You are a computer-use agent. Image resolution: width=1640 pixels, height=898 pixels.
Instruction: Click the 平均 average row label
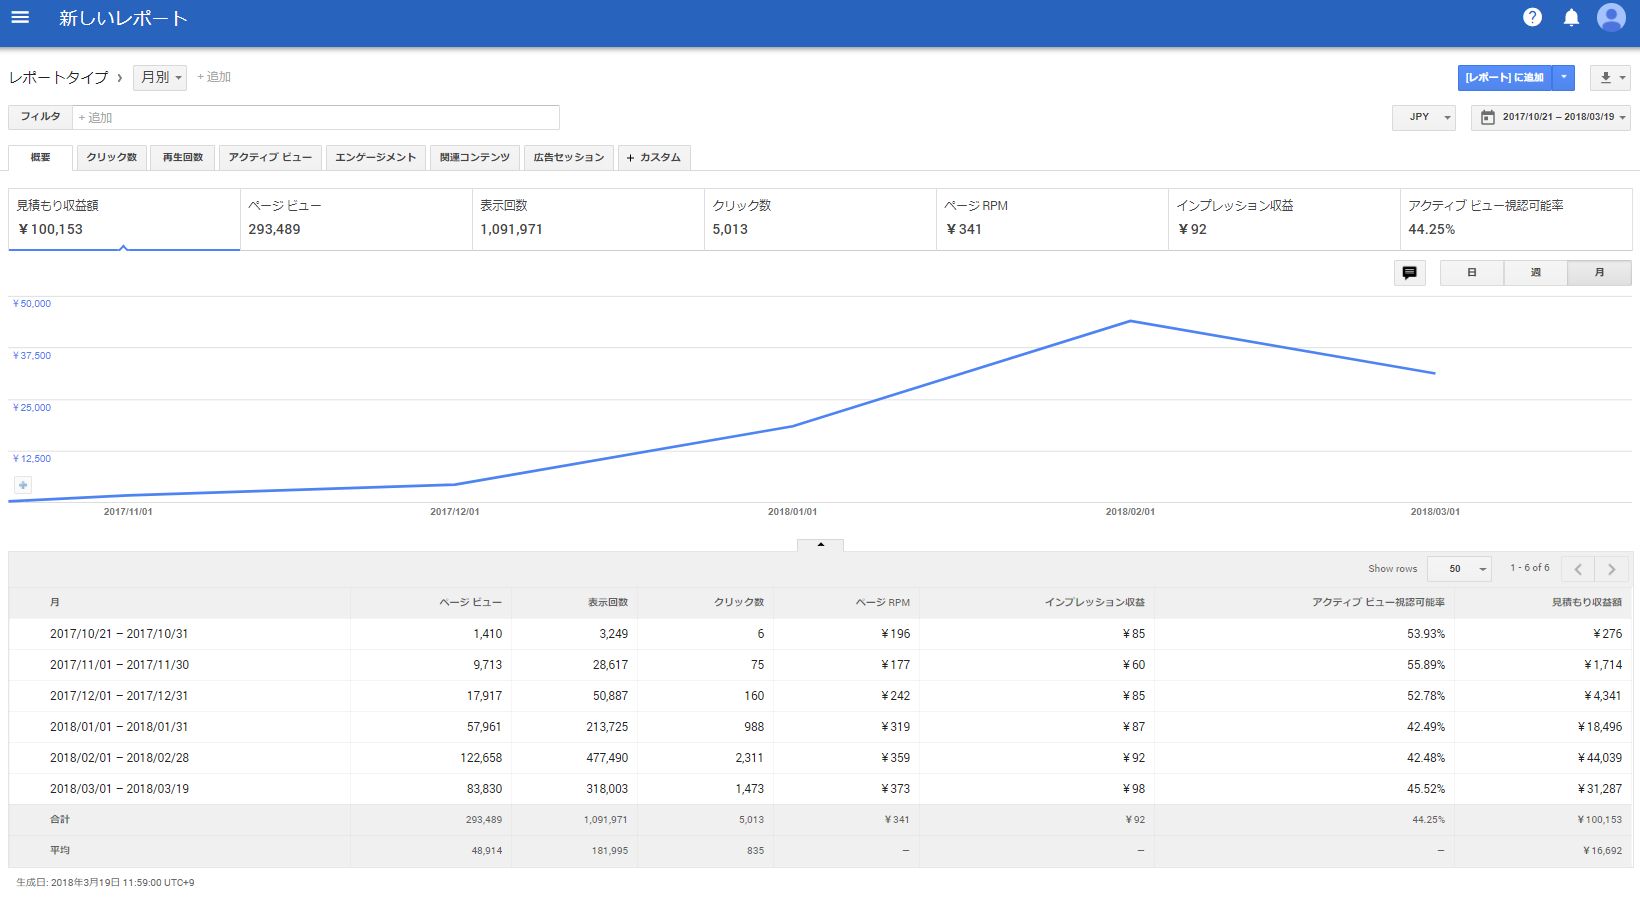click(60, 851)
